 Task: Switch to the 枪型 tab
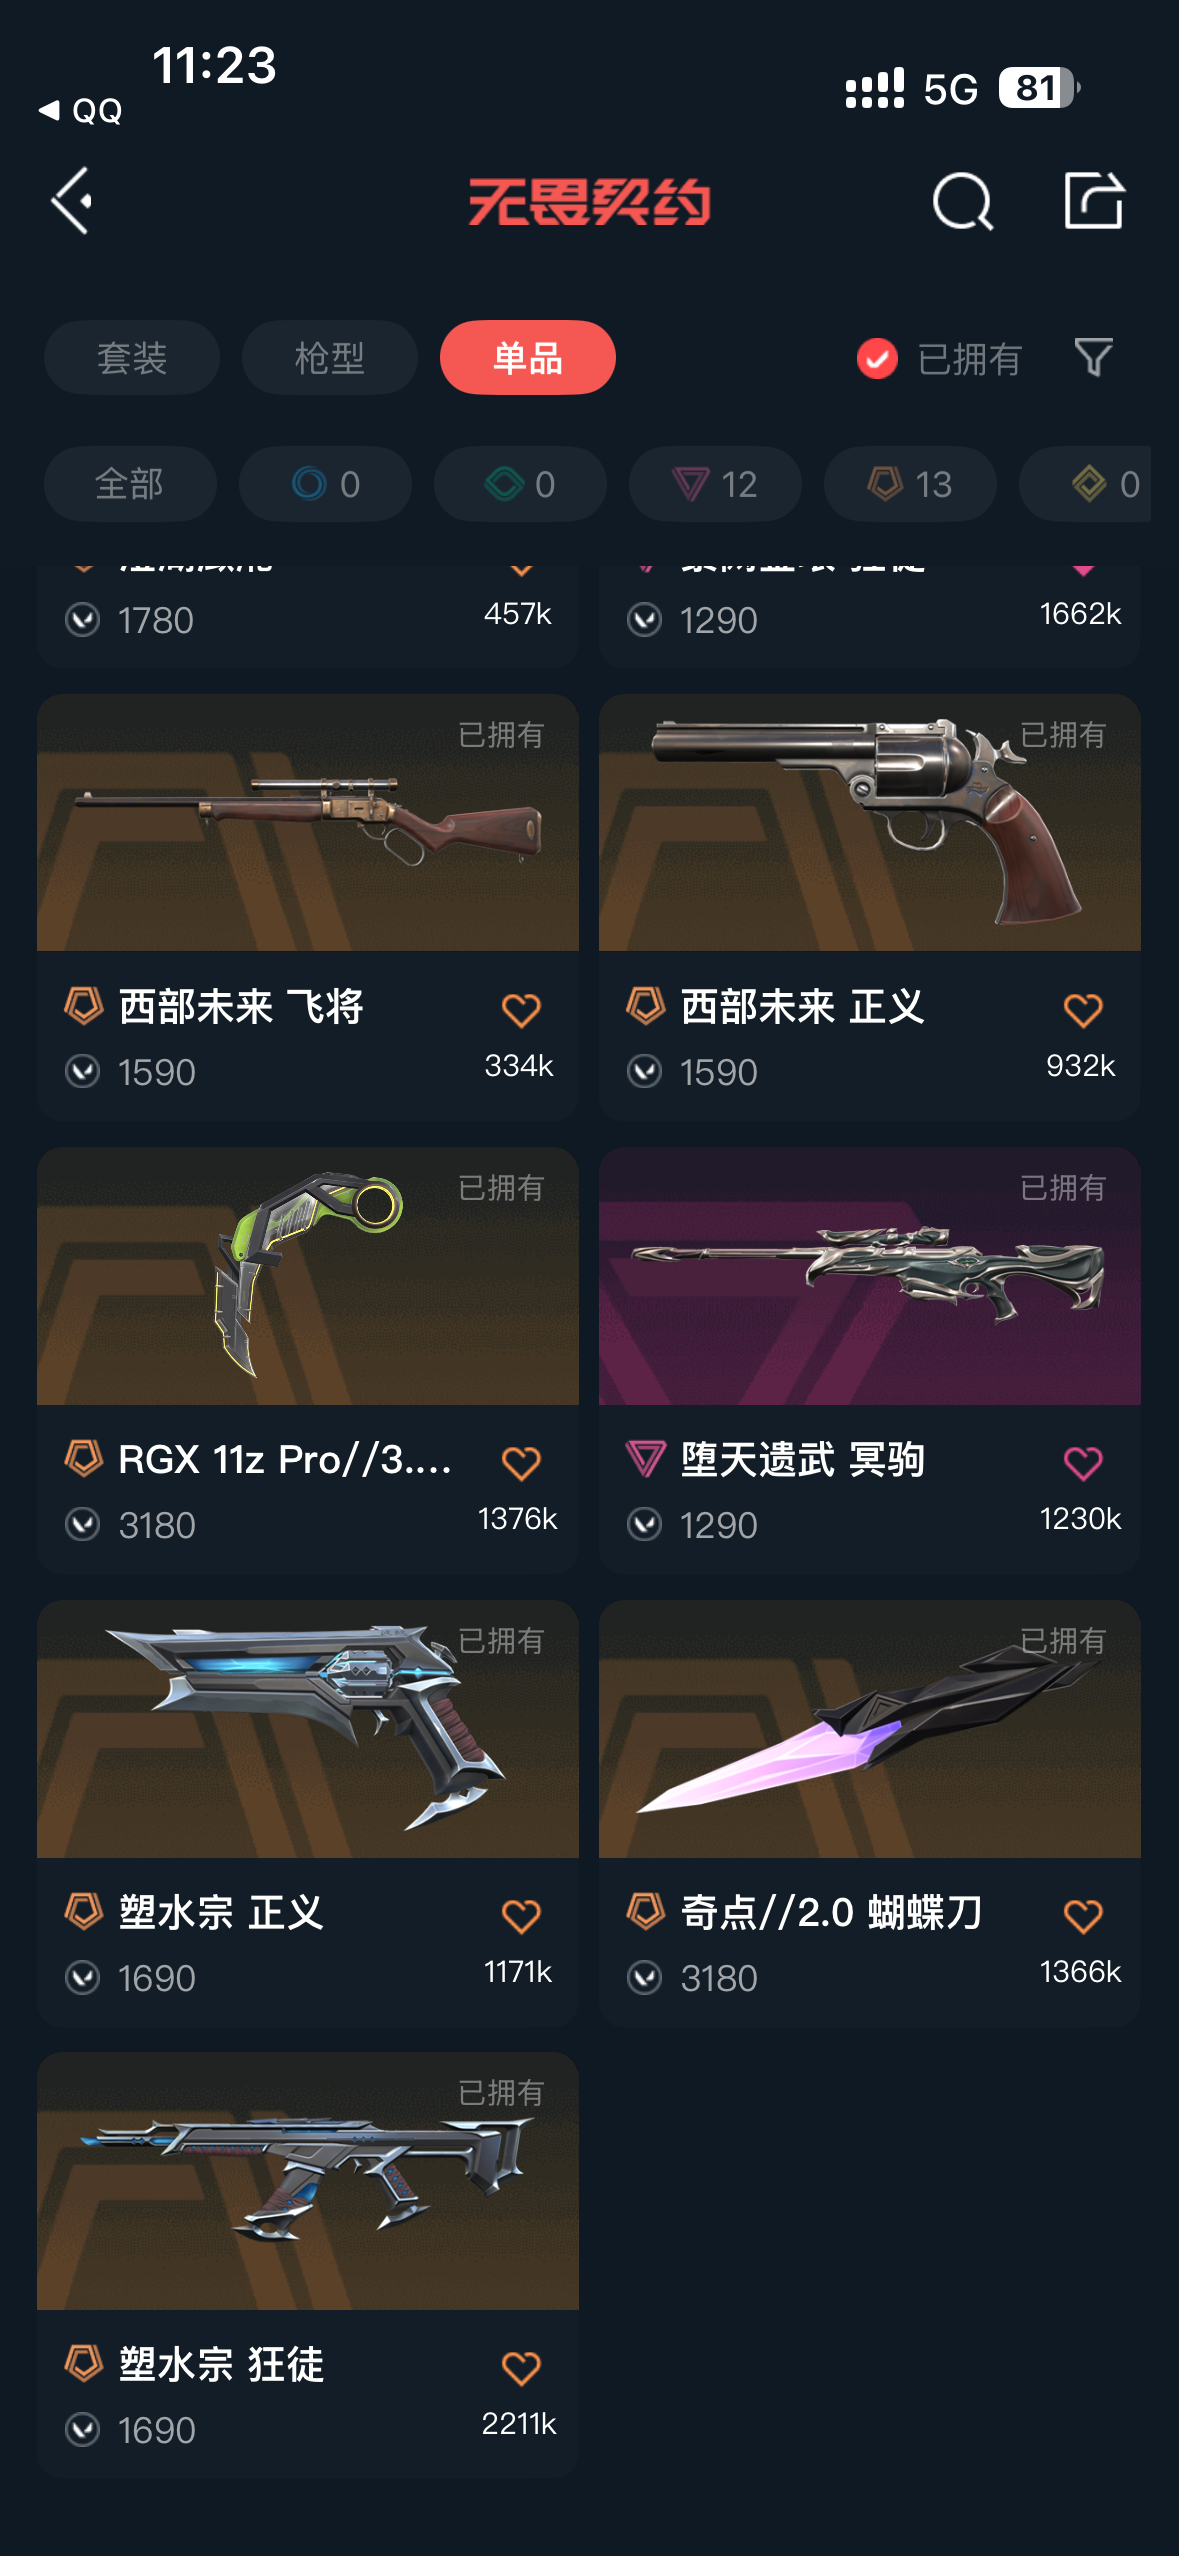click(x=330, y=357)
